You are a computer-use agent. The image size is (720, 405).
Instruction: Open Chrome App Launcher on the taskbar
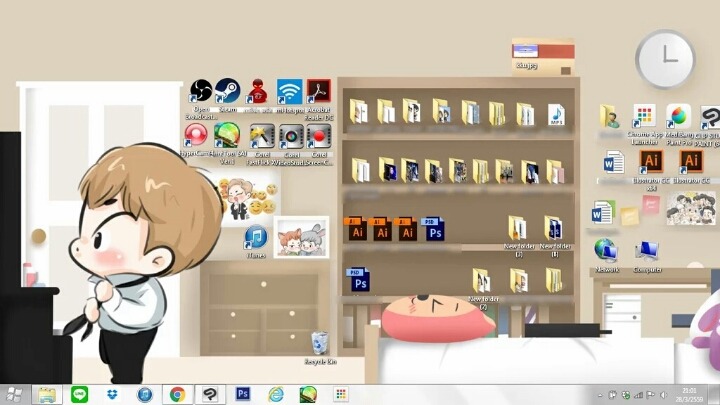341,394
